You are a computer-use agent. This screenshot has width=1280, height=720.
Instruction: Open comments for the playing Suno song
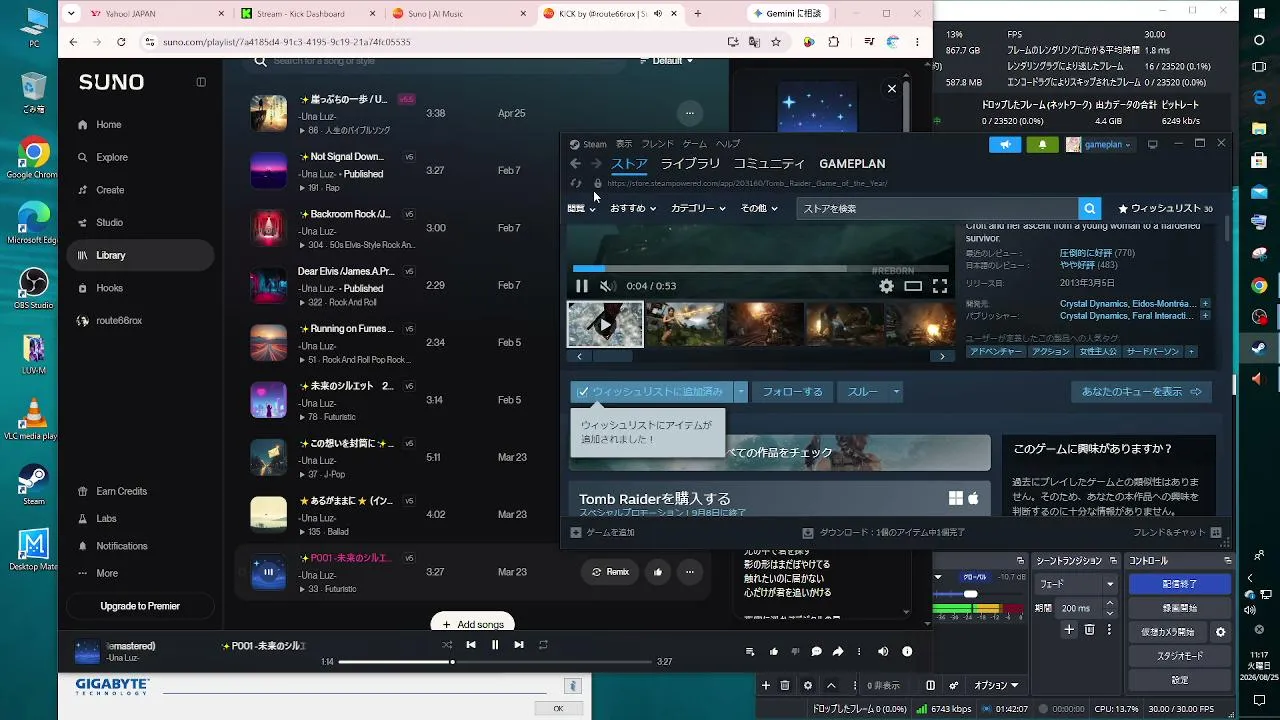816,652
